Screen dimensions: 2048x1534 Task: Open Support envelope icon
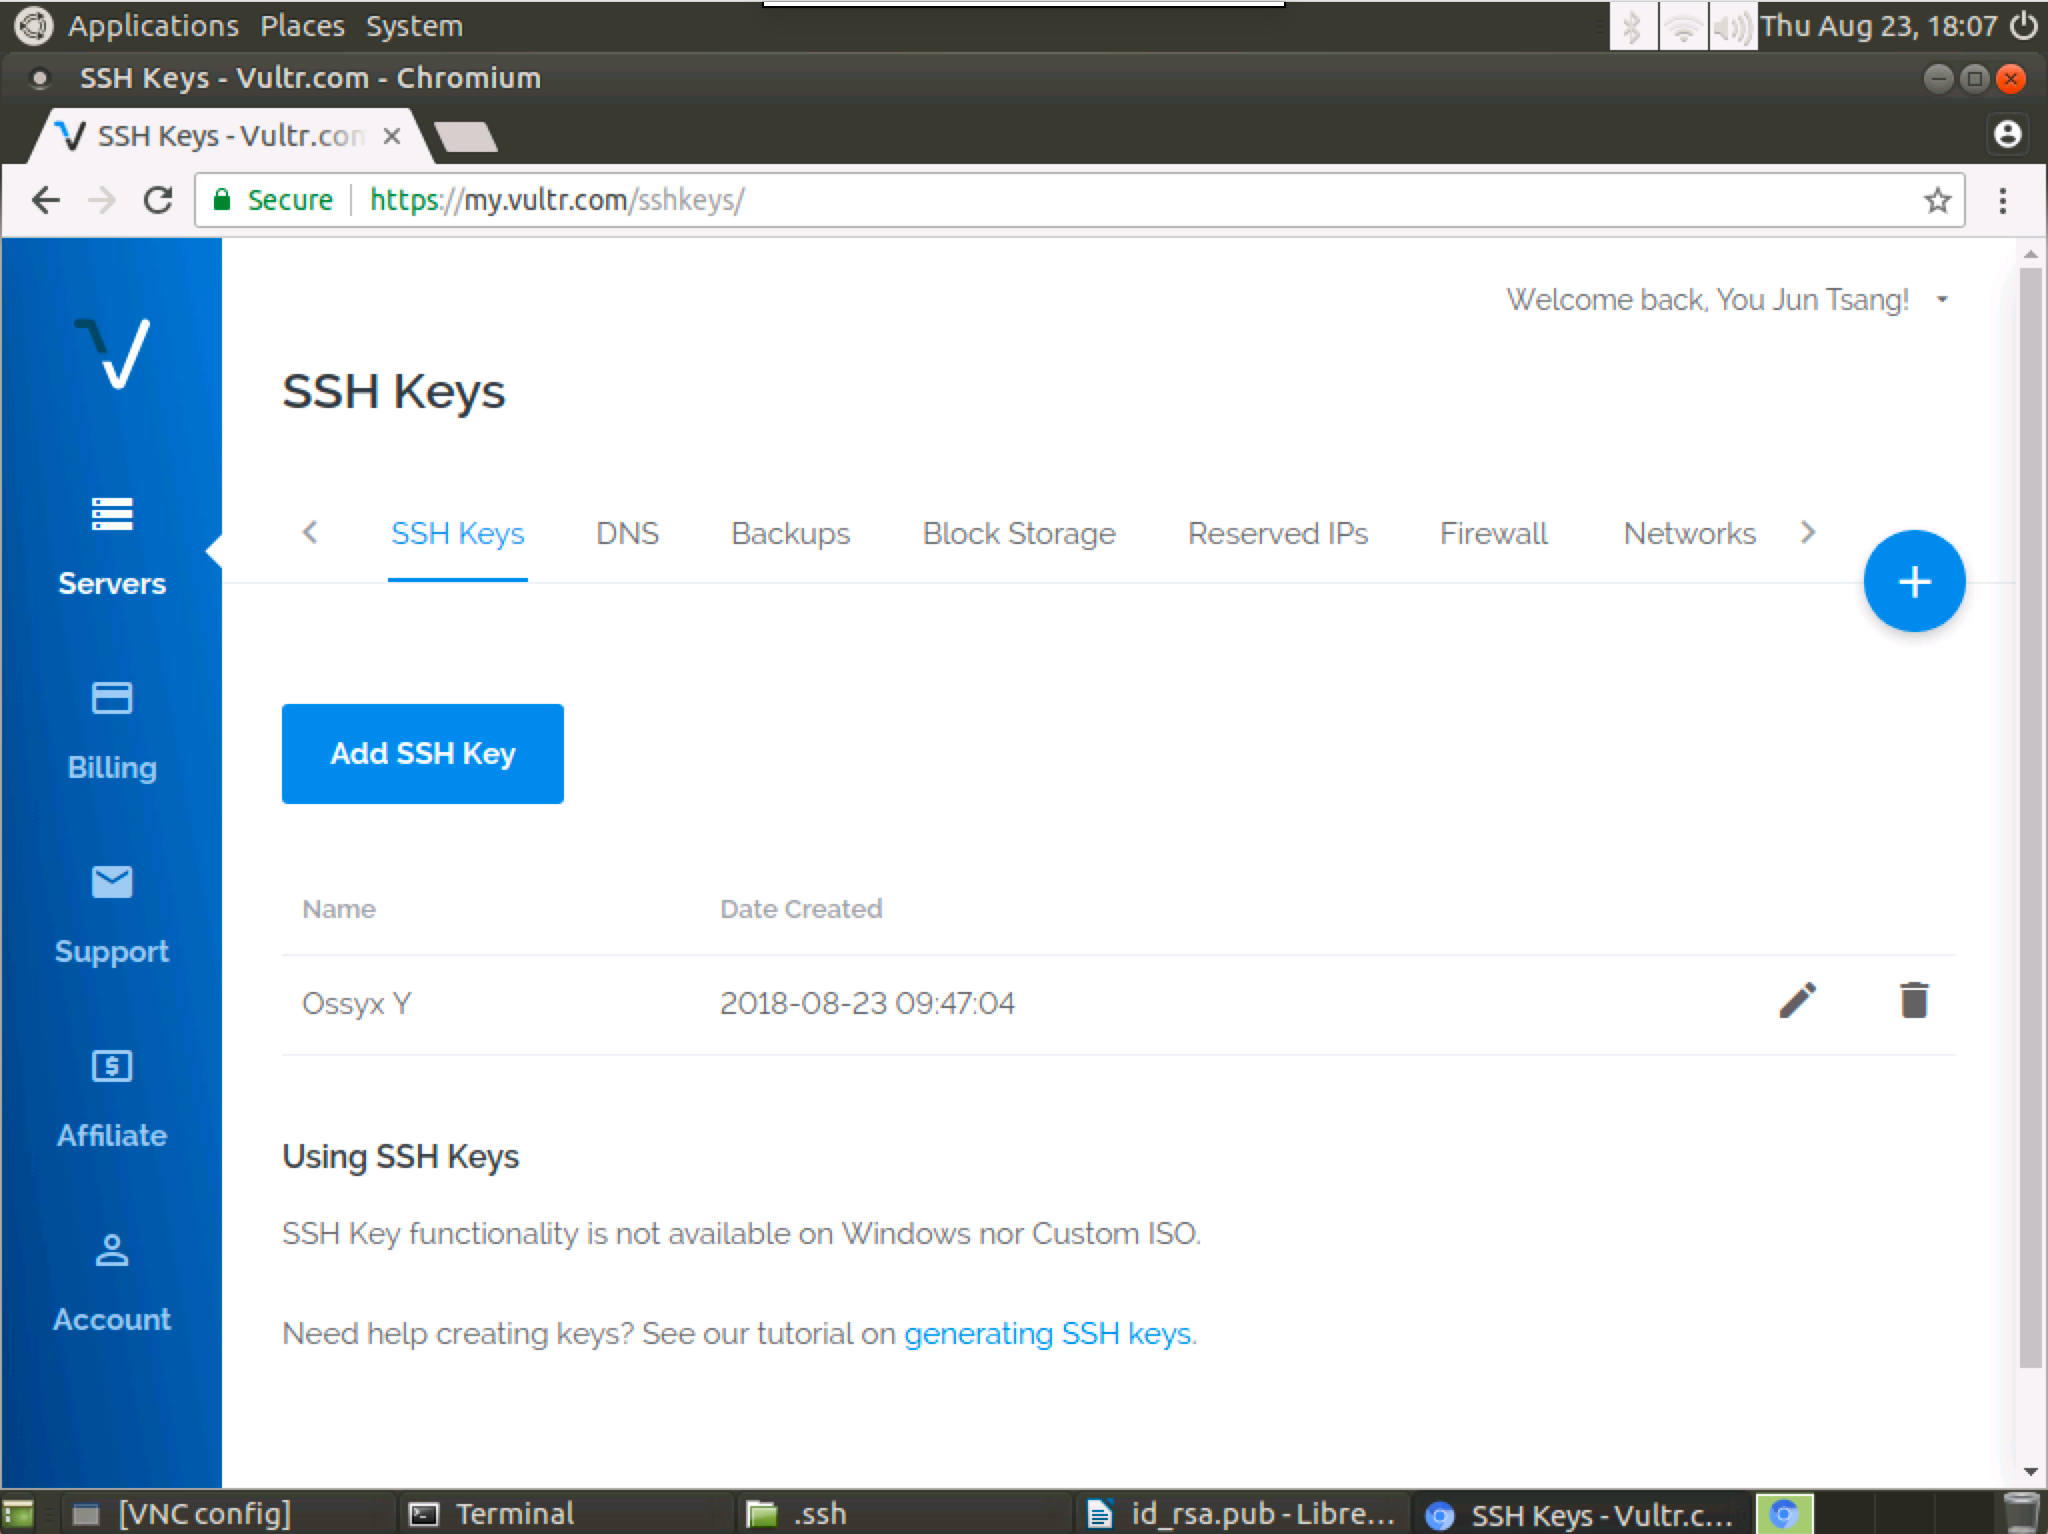click(x=112, y=881)
